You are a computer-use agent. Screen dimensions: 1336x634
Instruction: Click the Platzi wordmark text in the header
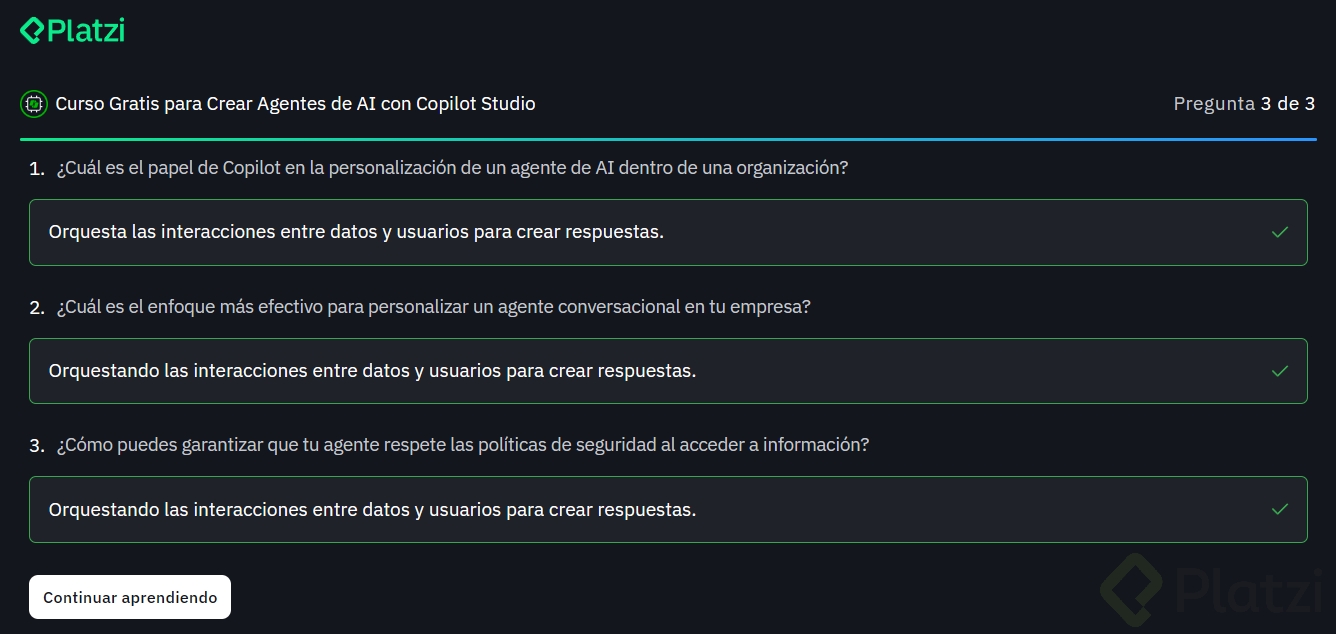coord(86,31)
